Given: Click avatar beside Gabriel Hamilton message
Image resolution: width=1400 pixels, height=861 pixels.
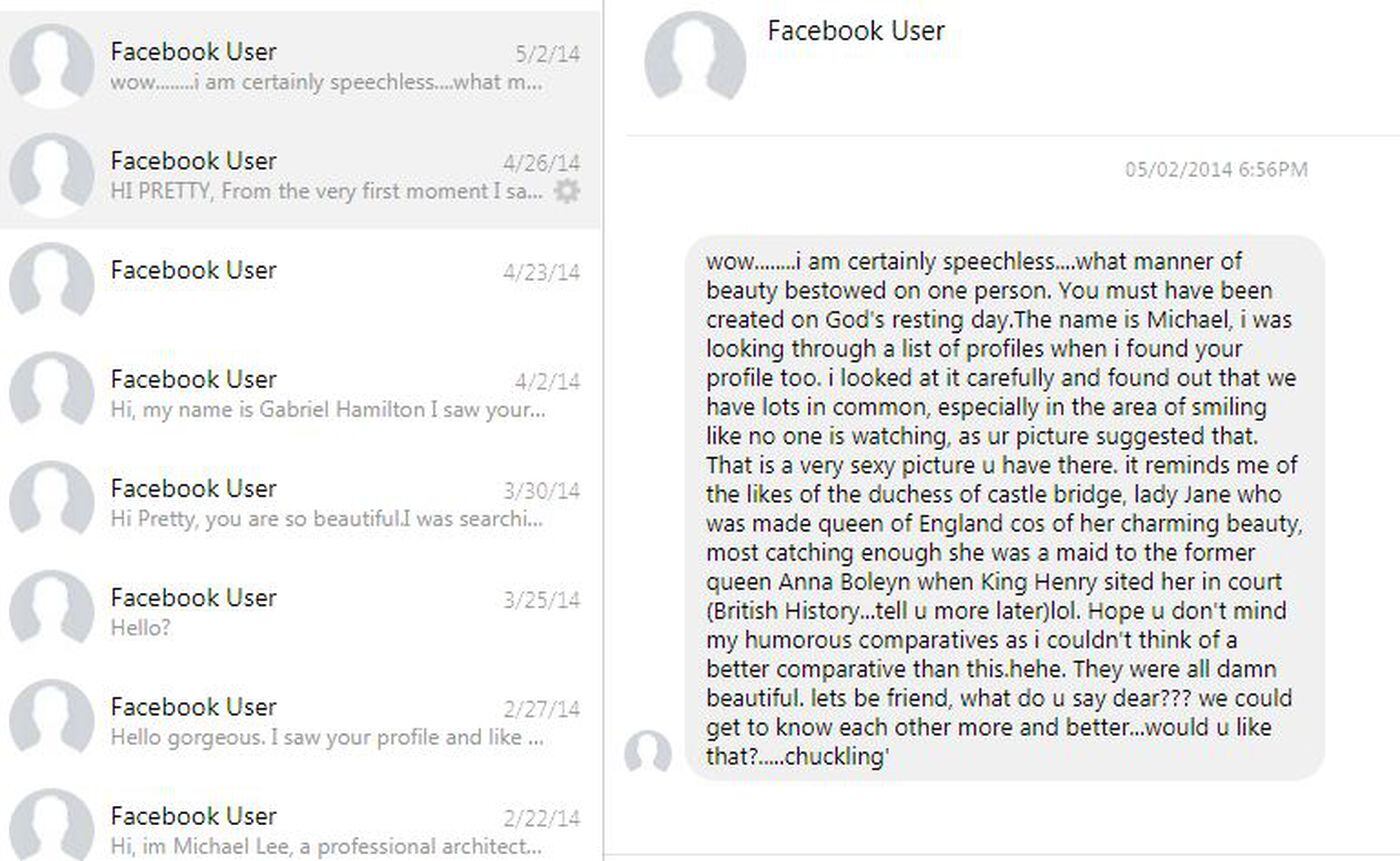Looking at the screenshot, I should coord(52,393).
